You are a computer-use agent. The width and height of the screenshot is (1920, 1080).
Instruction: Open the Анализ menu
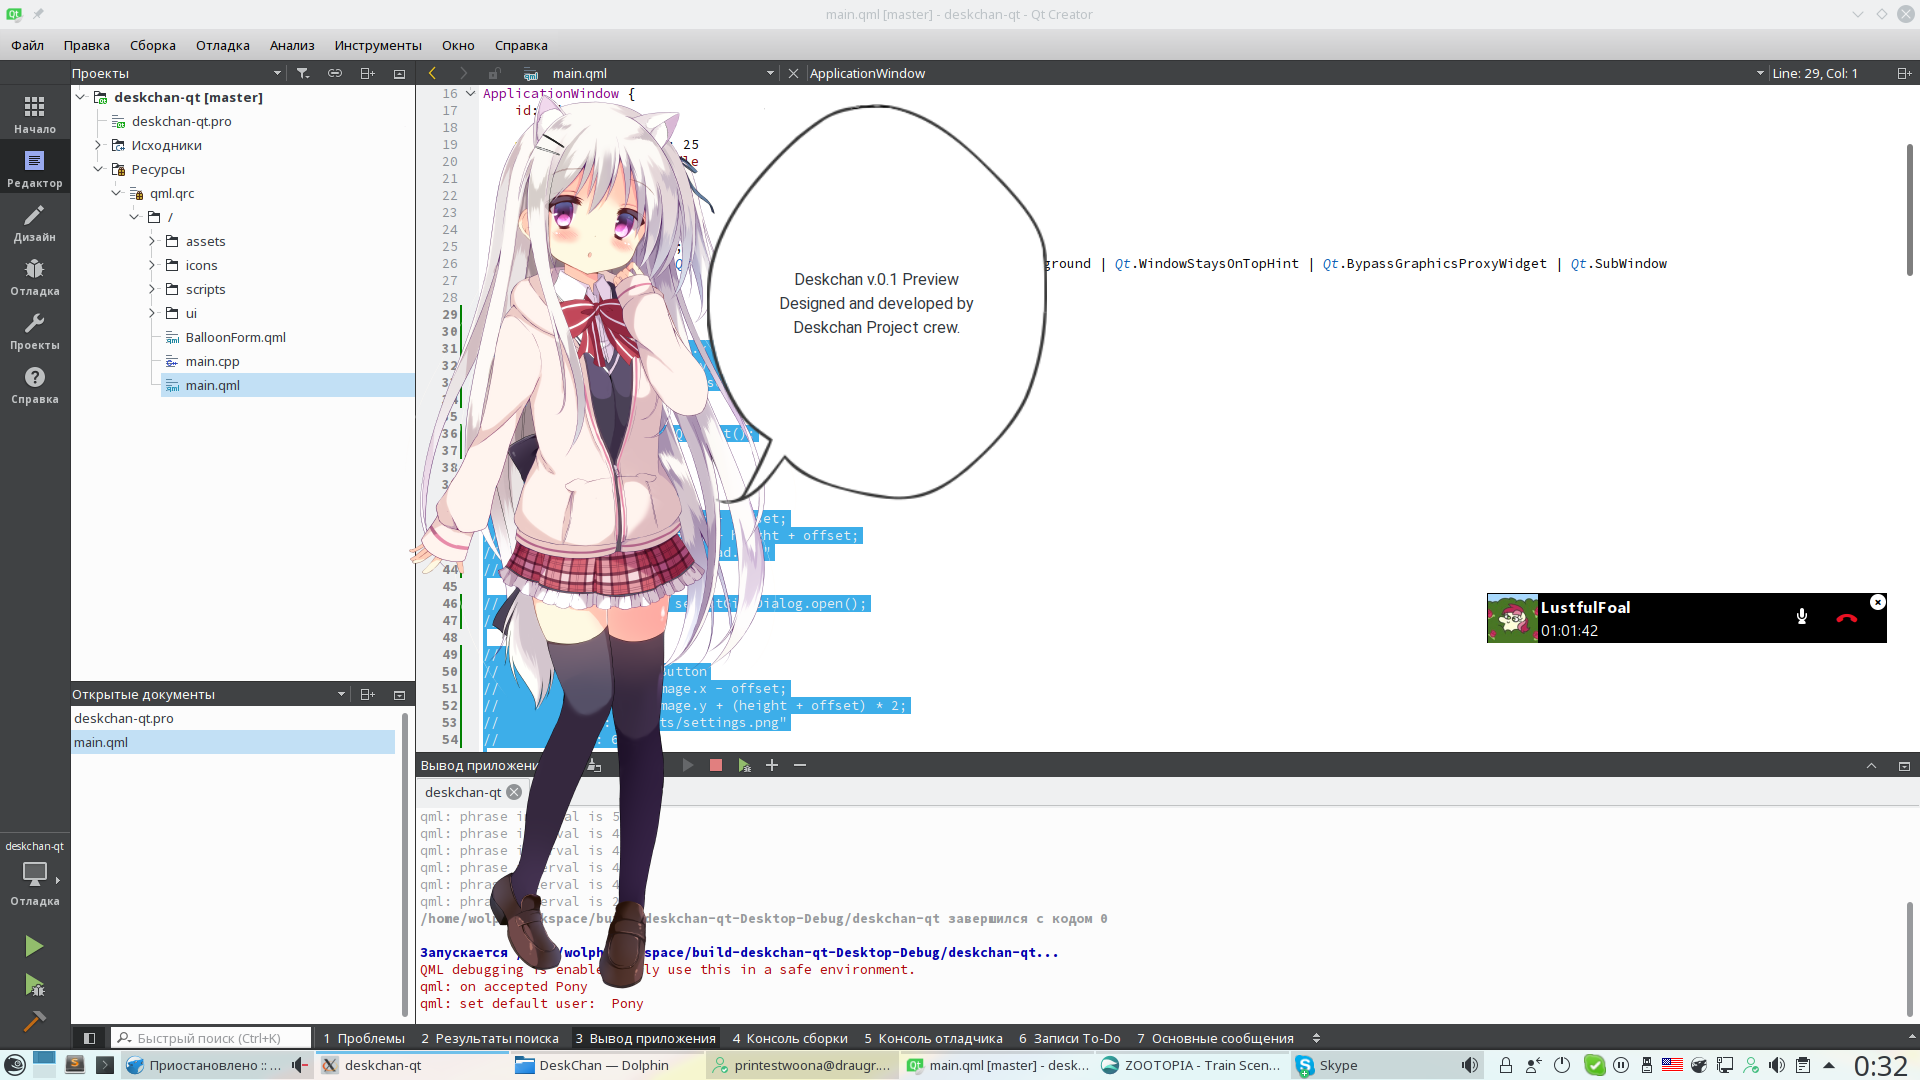292,45
